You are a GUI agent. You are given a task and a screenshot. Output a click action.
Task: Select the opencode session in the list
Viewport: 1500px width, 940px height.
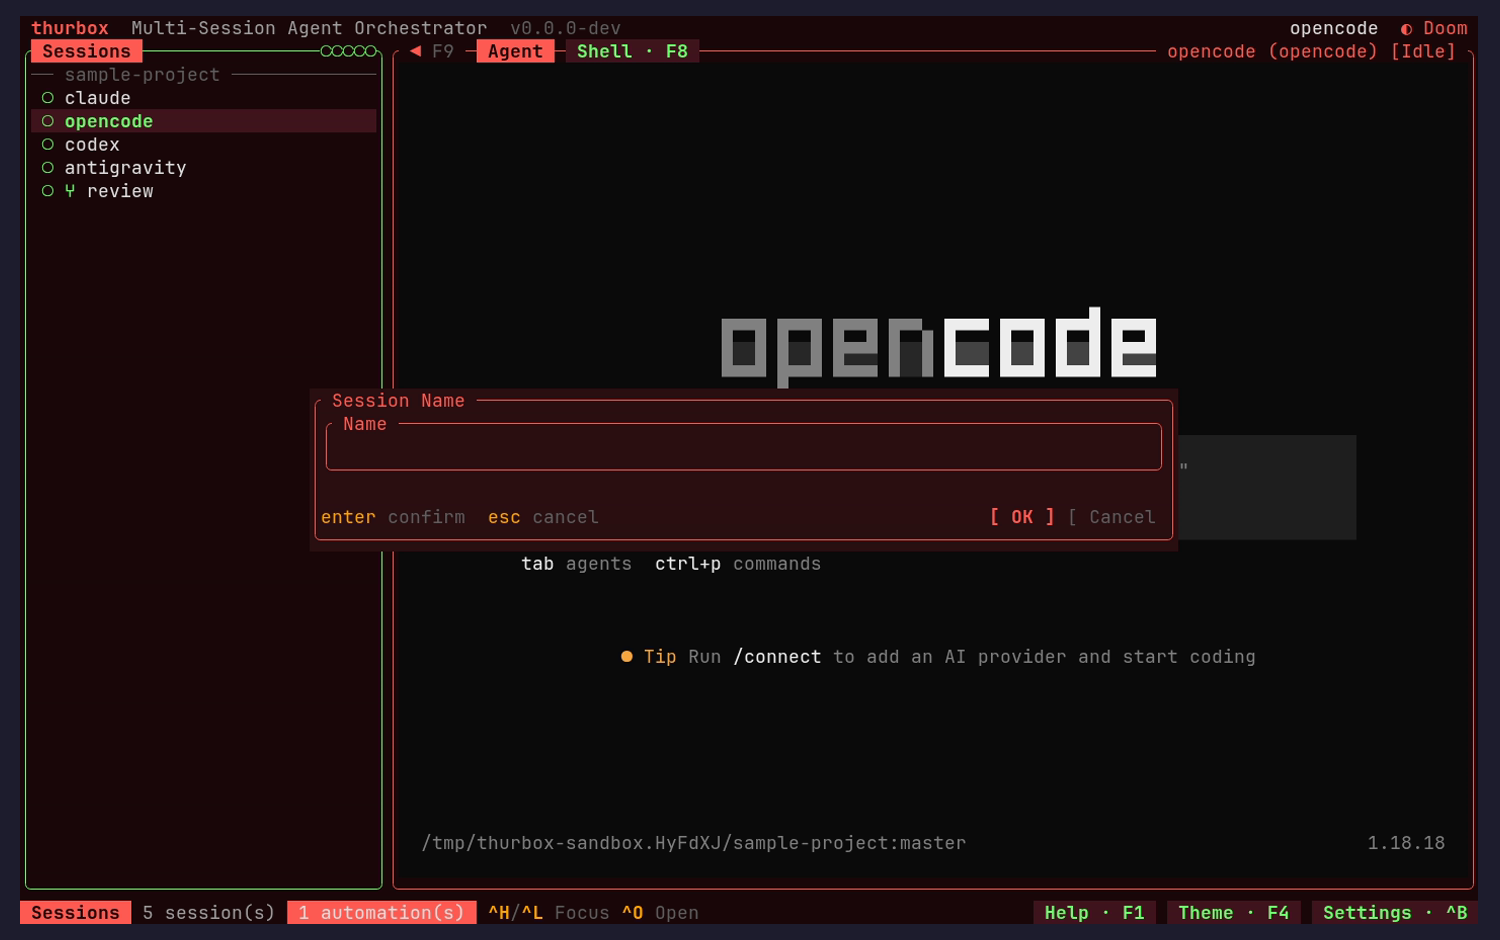coord(204,121)
